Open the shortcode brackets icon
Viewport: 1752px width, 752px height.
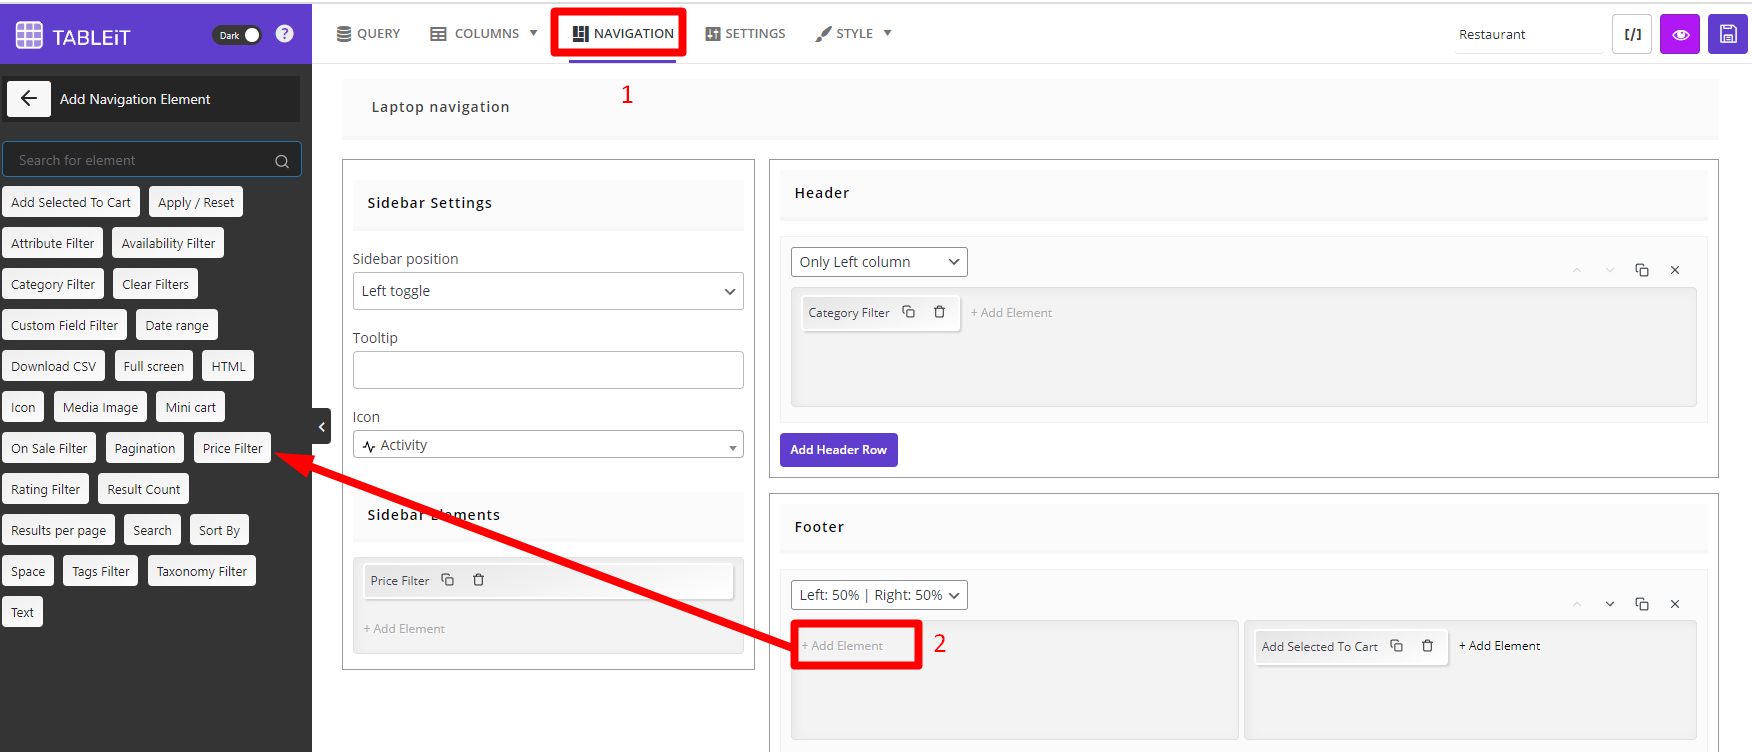(x=1632, y=34)
